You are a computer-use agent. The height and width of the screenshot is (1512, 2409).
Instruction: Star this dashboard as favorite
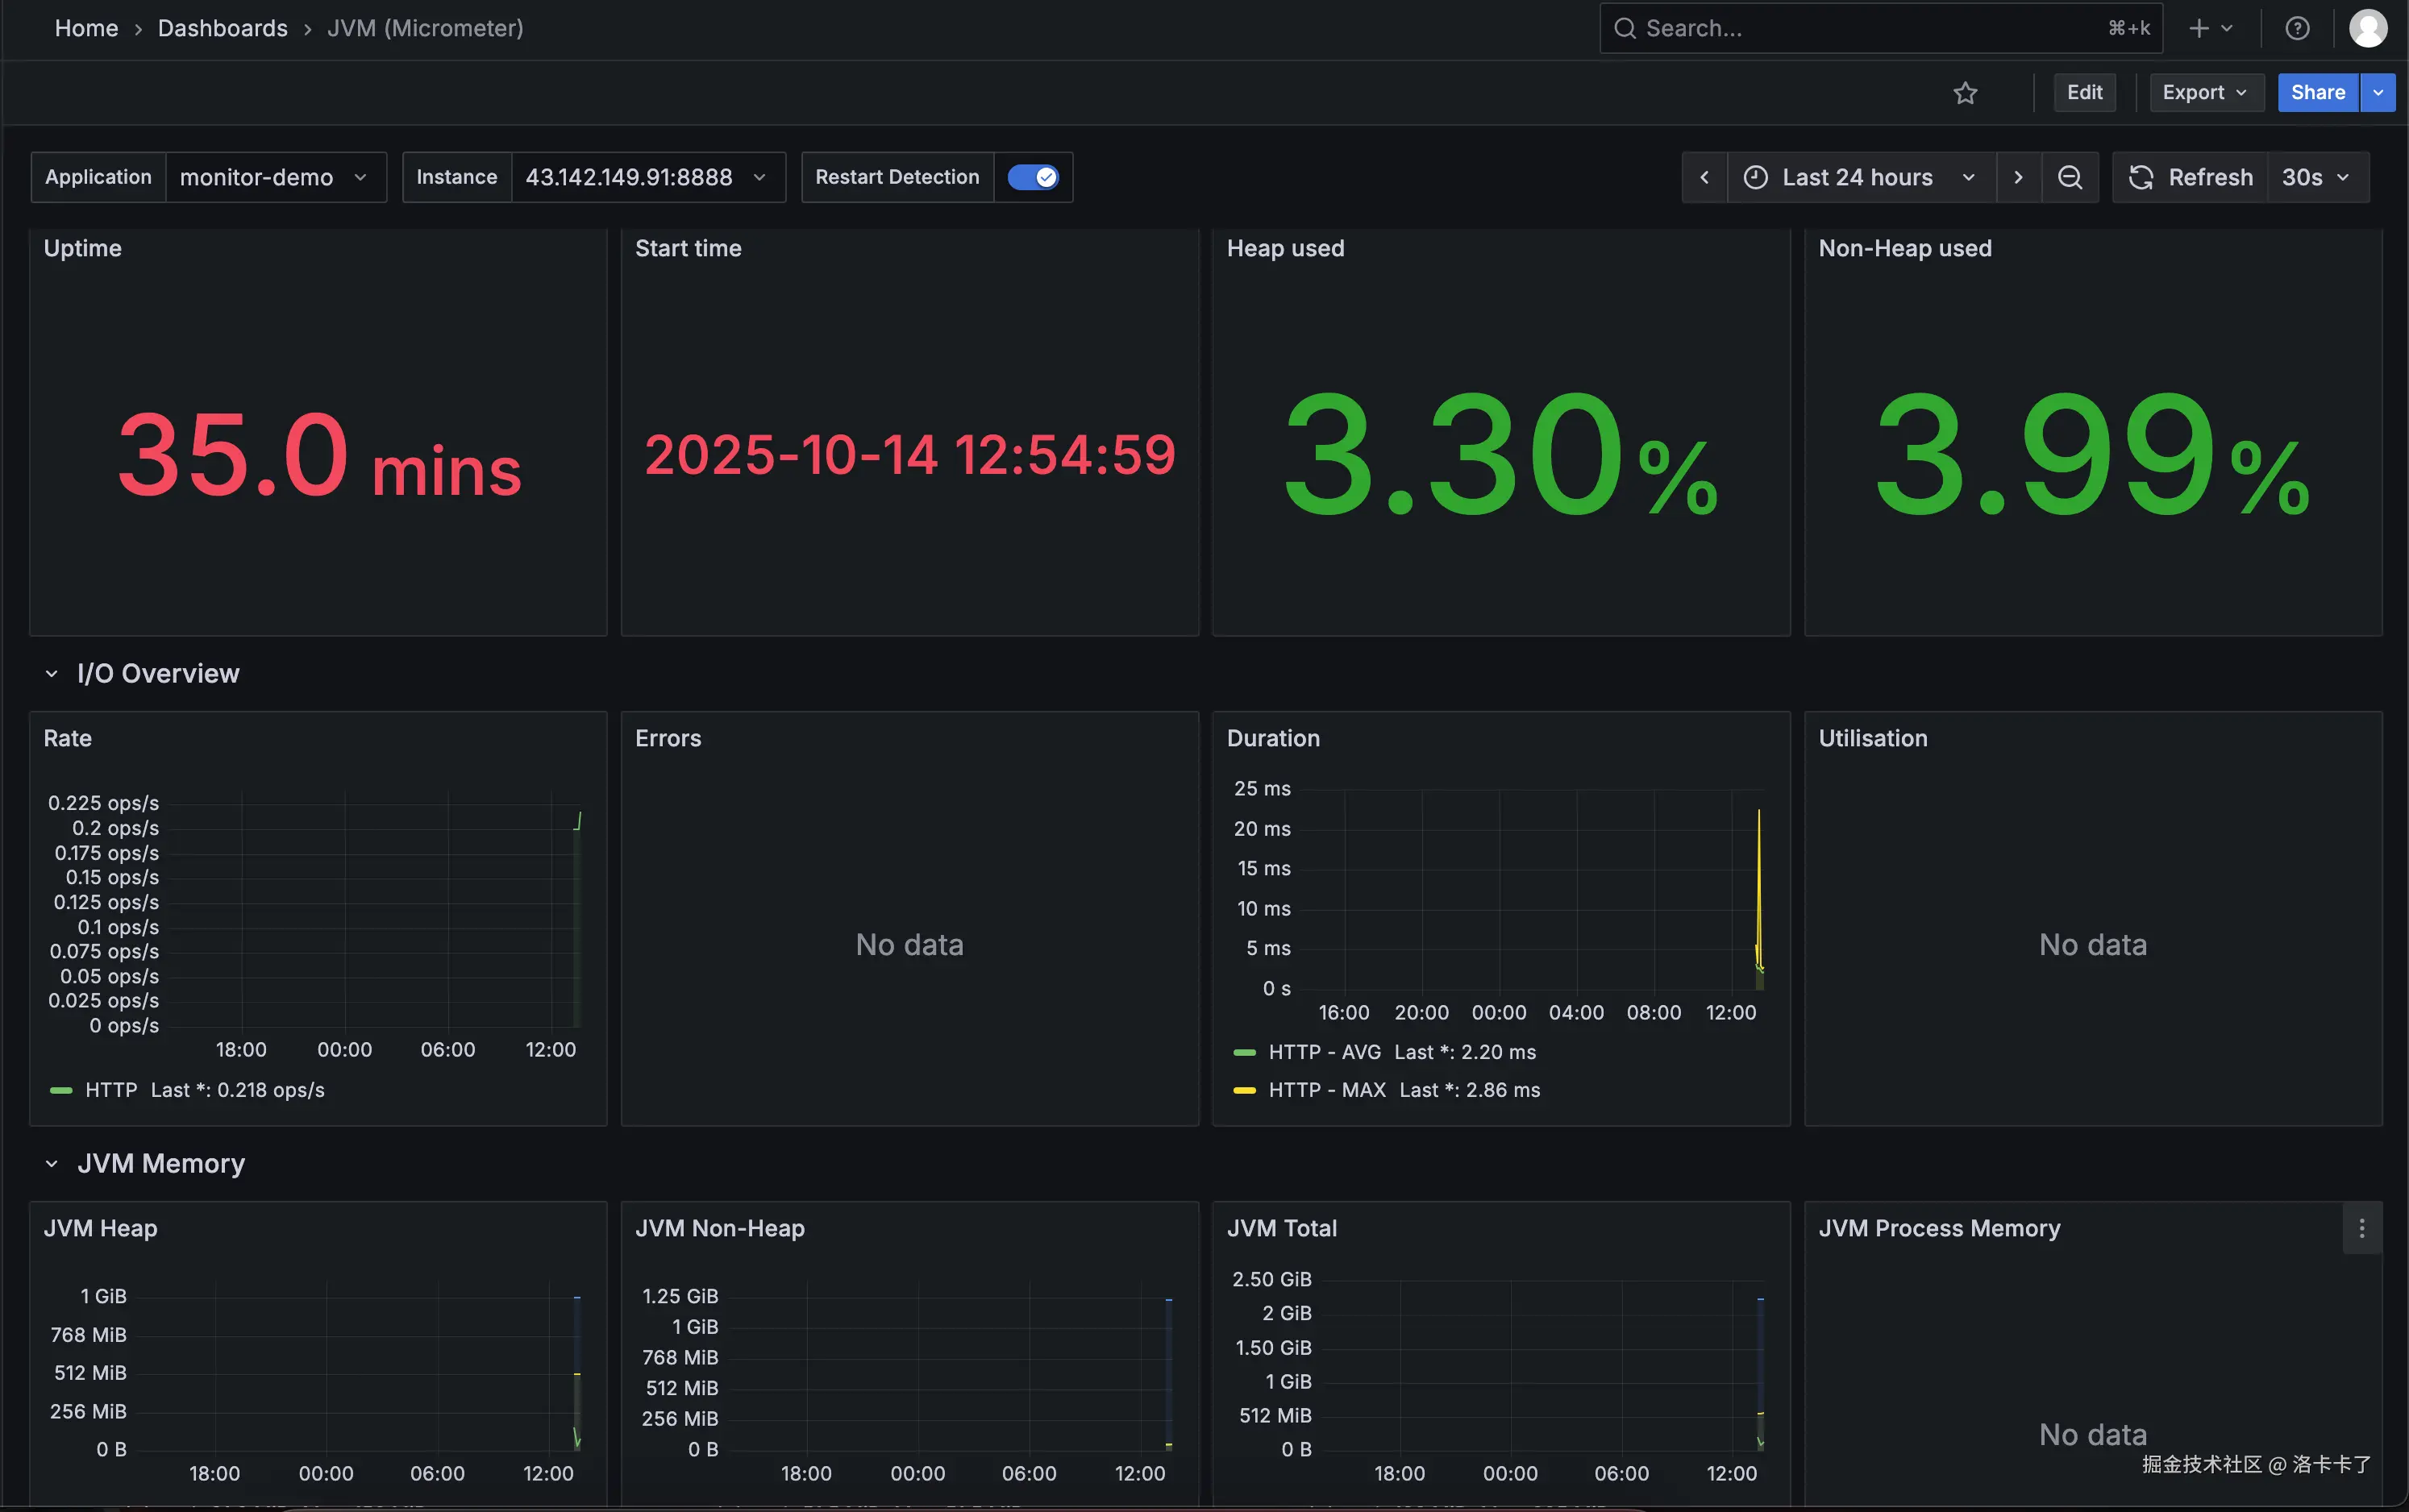click(x=1965, y=93)
